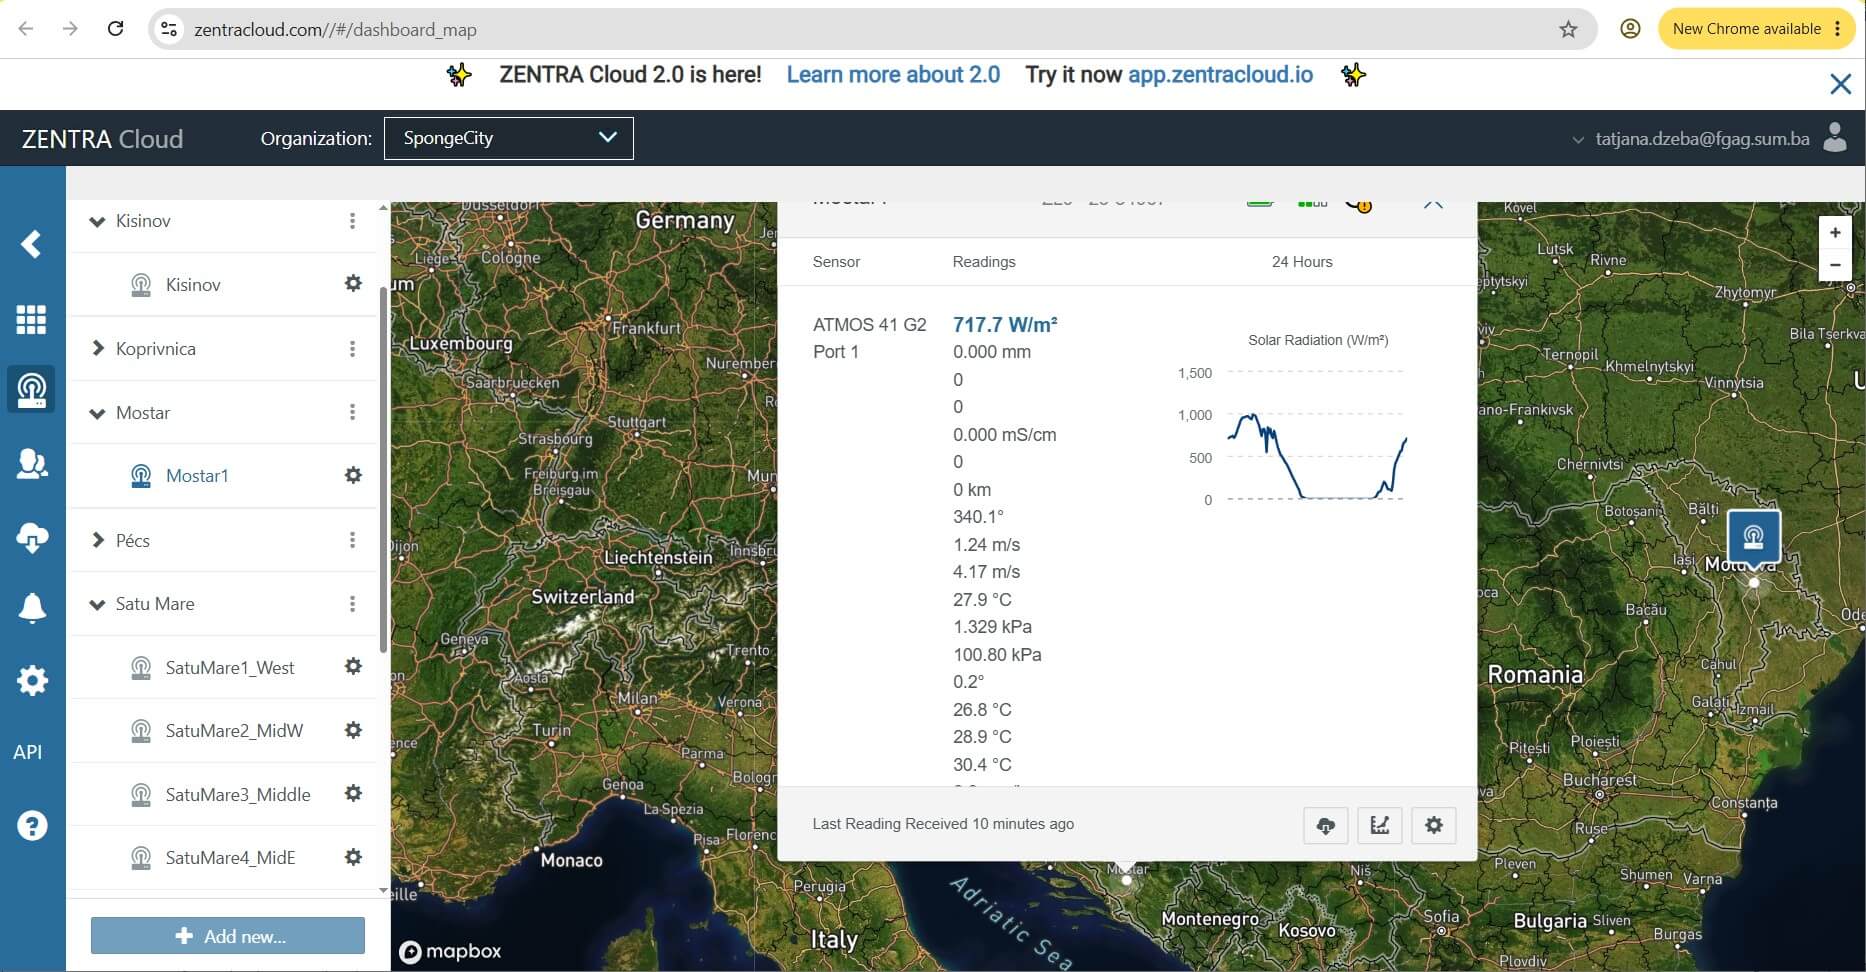Open the users management sidebar icon
This screenshot has width=1866, height=972.
tap(31, 463)
